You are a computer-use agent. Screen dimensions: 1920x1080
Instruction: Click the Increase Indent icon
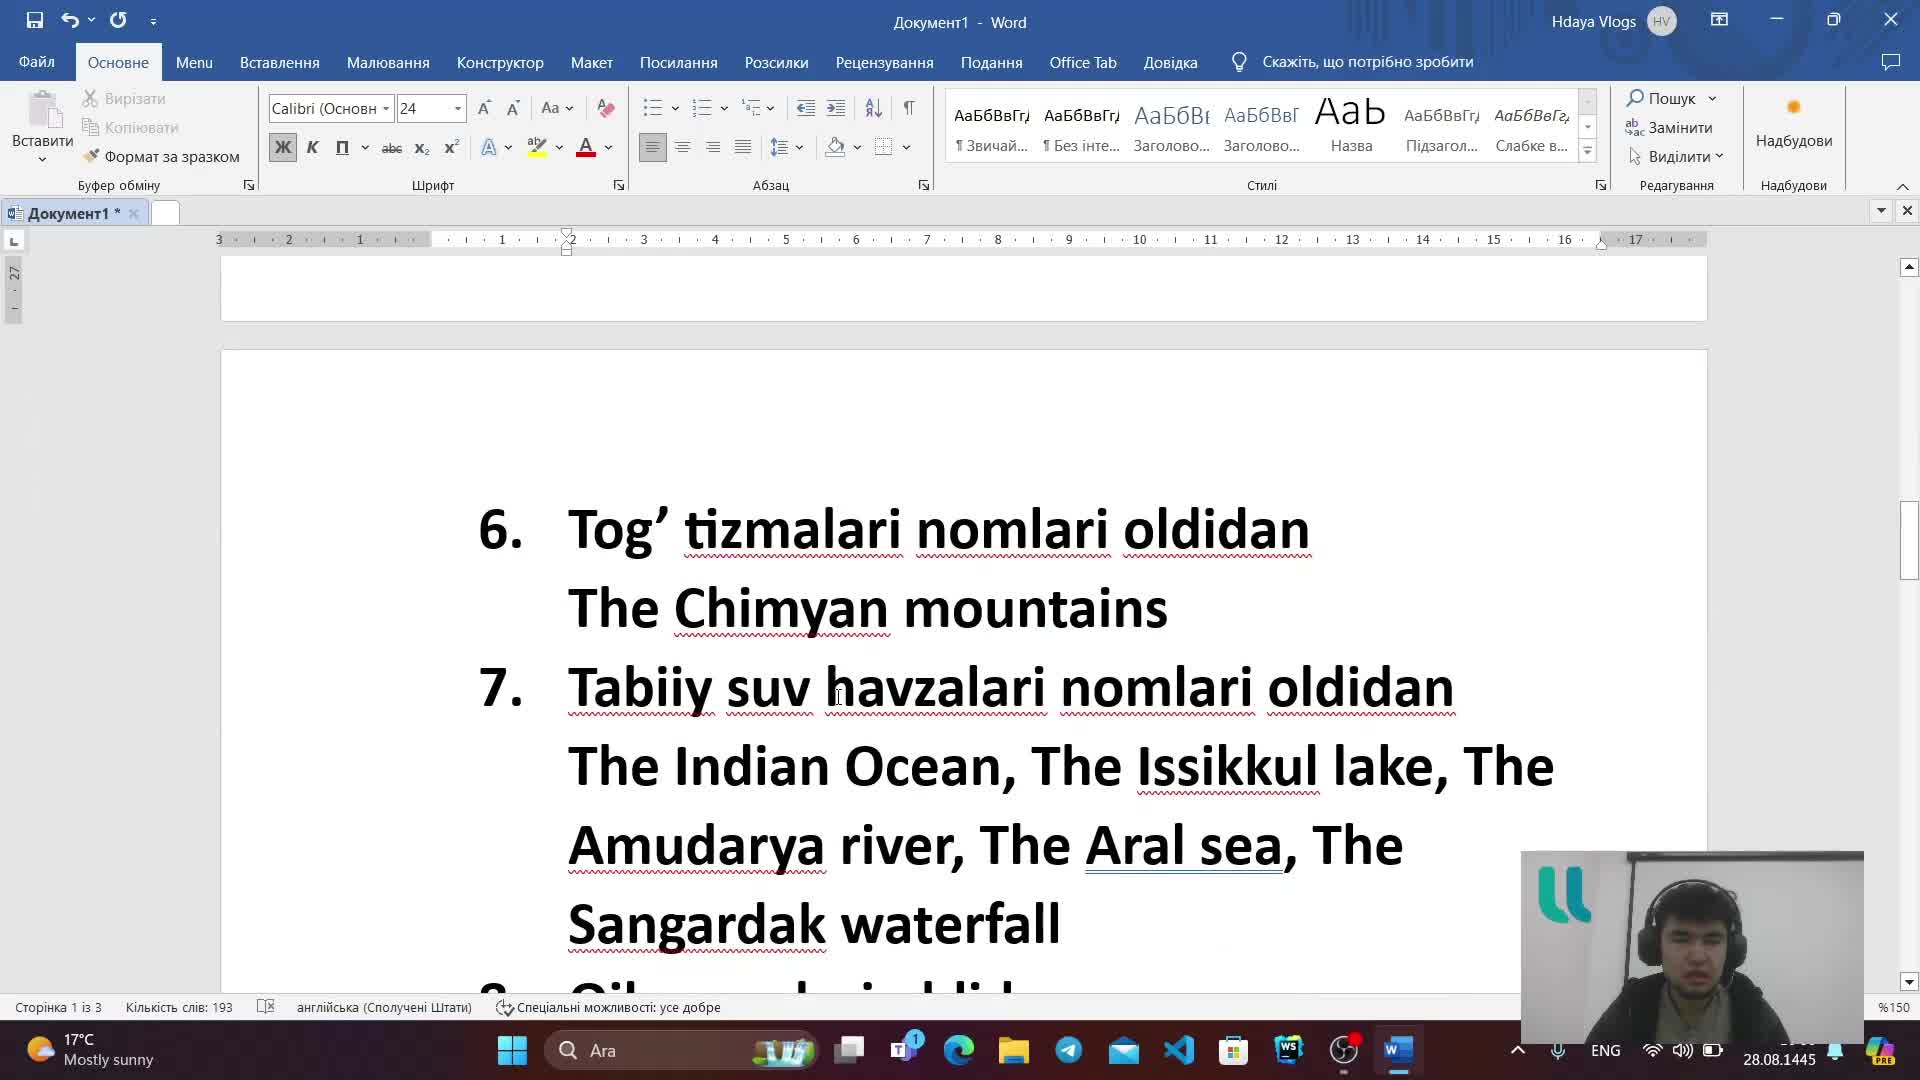(836, 108)
